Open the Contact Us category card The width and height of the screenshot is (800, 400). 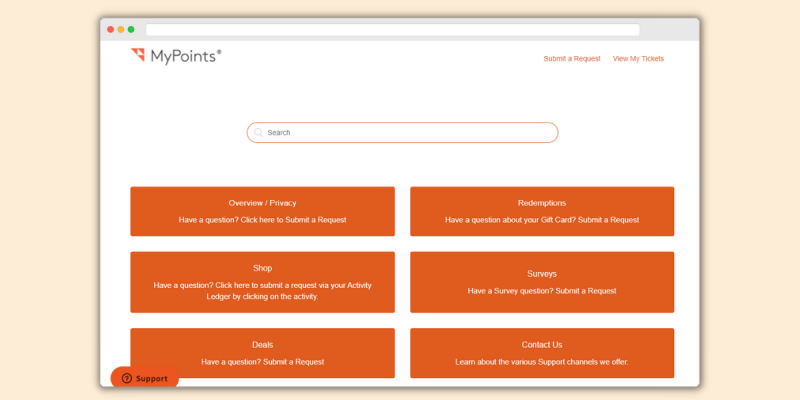[x=542, y=353]
